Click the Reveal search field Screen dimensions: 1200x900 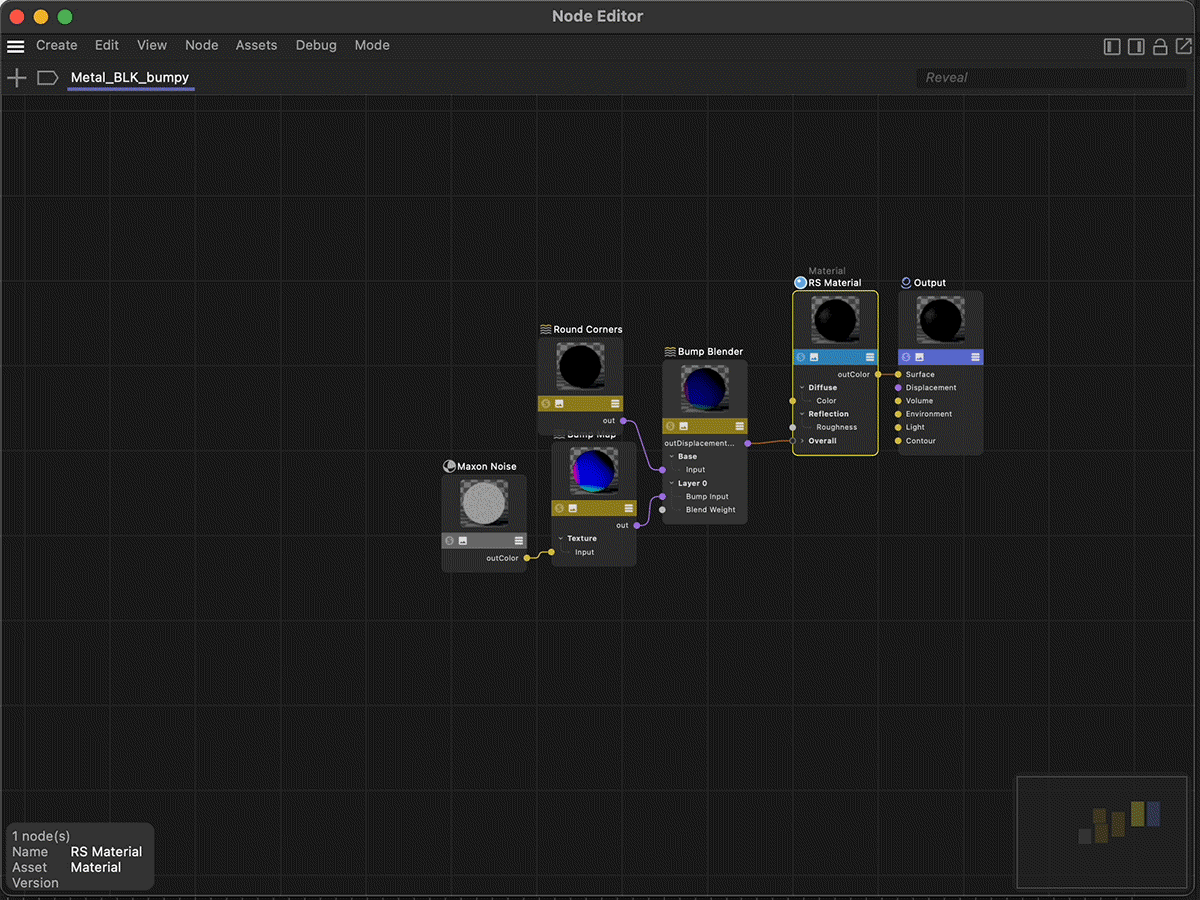[1050, 78]
